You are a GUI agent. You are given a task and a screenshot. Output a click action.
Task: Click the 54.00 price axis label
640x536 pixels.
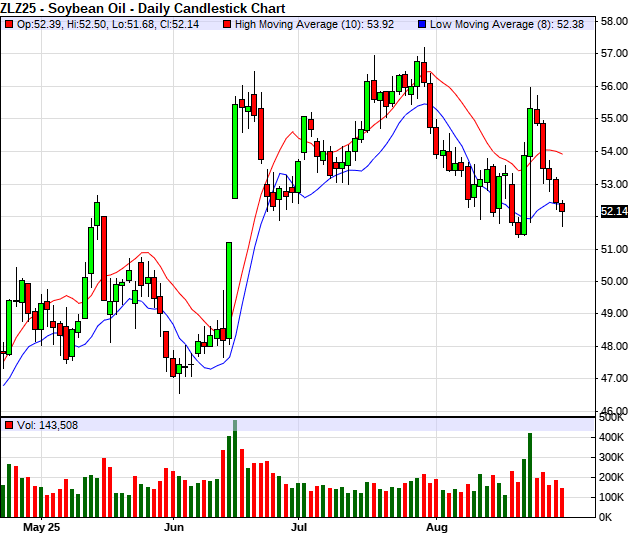pos(614,151)
